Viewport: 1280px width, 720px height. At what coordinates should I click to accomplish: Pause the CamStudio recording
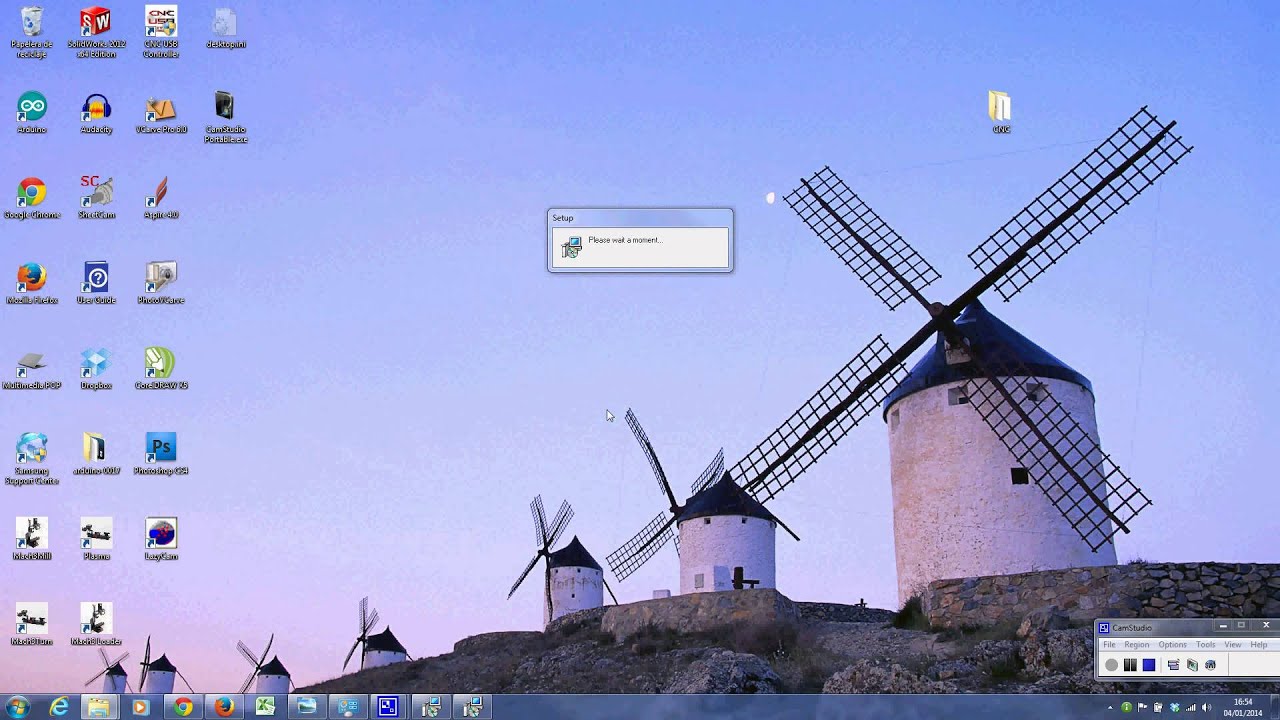coord(1130,665)
